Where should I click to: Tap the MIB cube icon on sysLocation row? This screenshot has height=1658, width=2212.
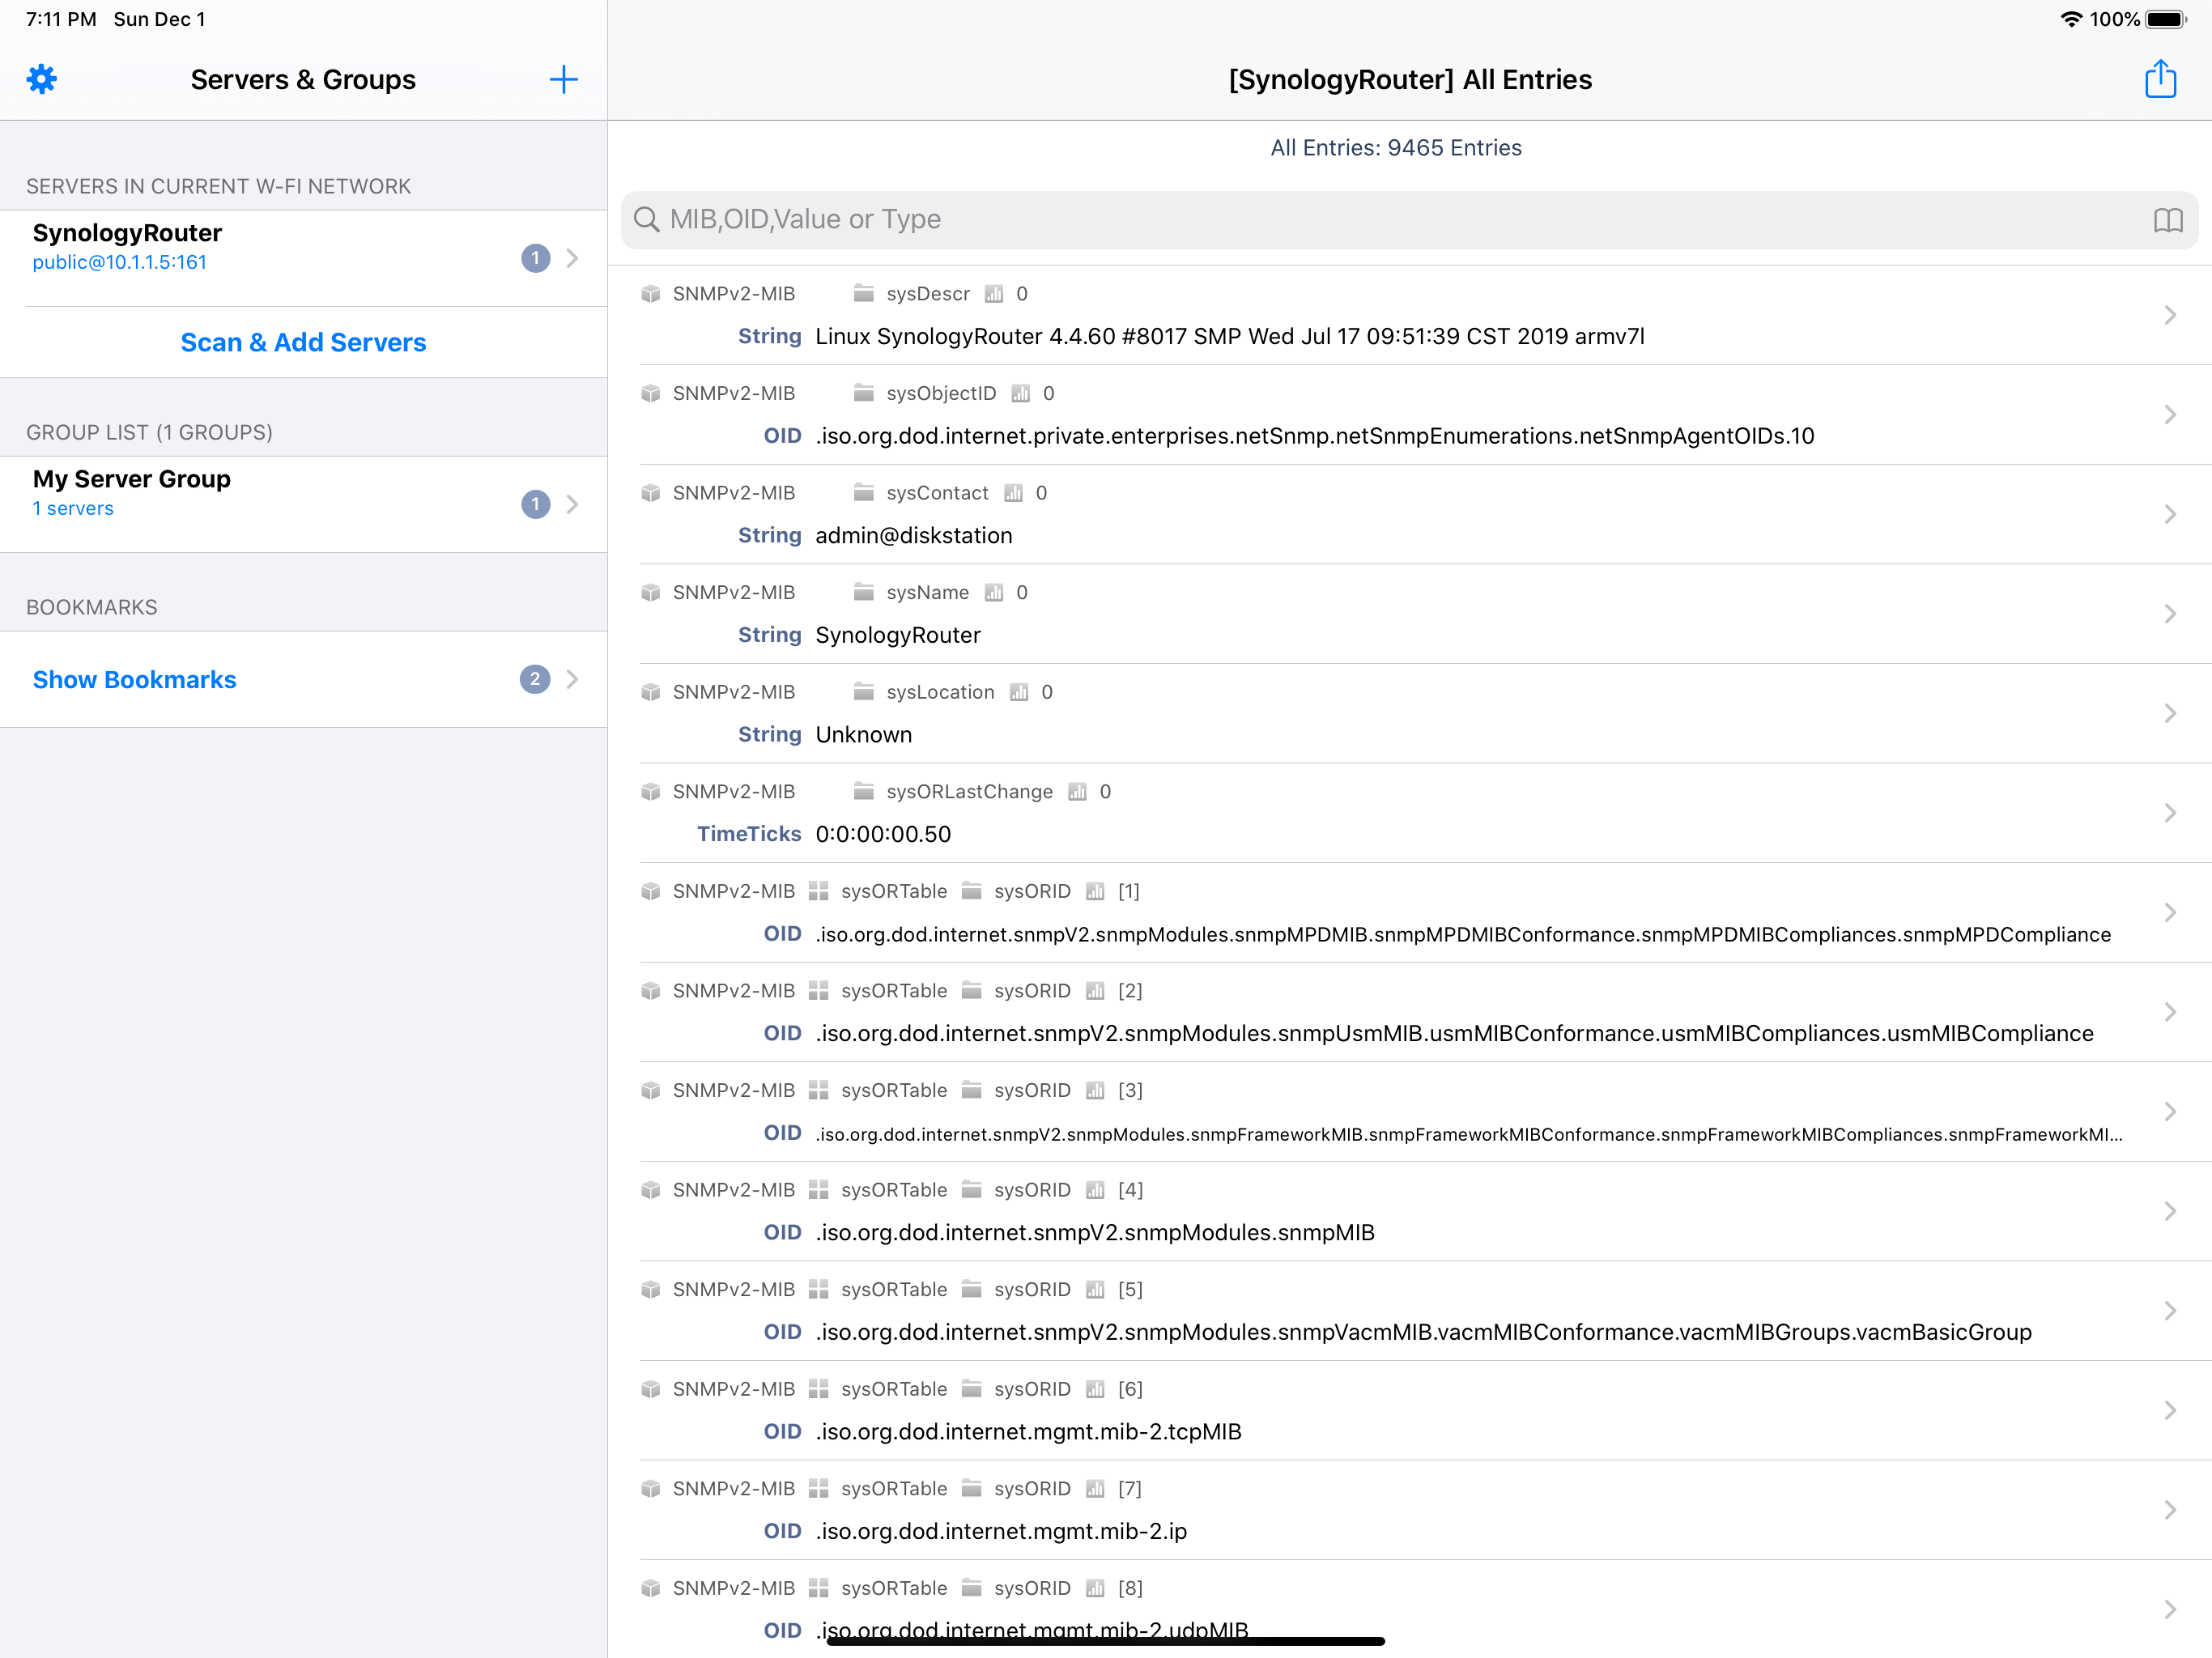pyautogui.click(x=651, y=692)
